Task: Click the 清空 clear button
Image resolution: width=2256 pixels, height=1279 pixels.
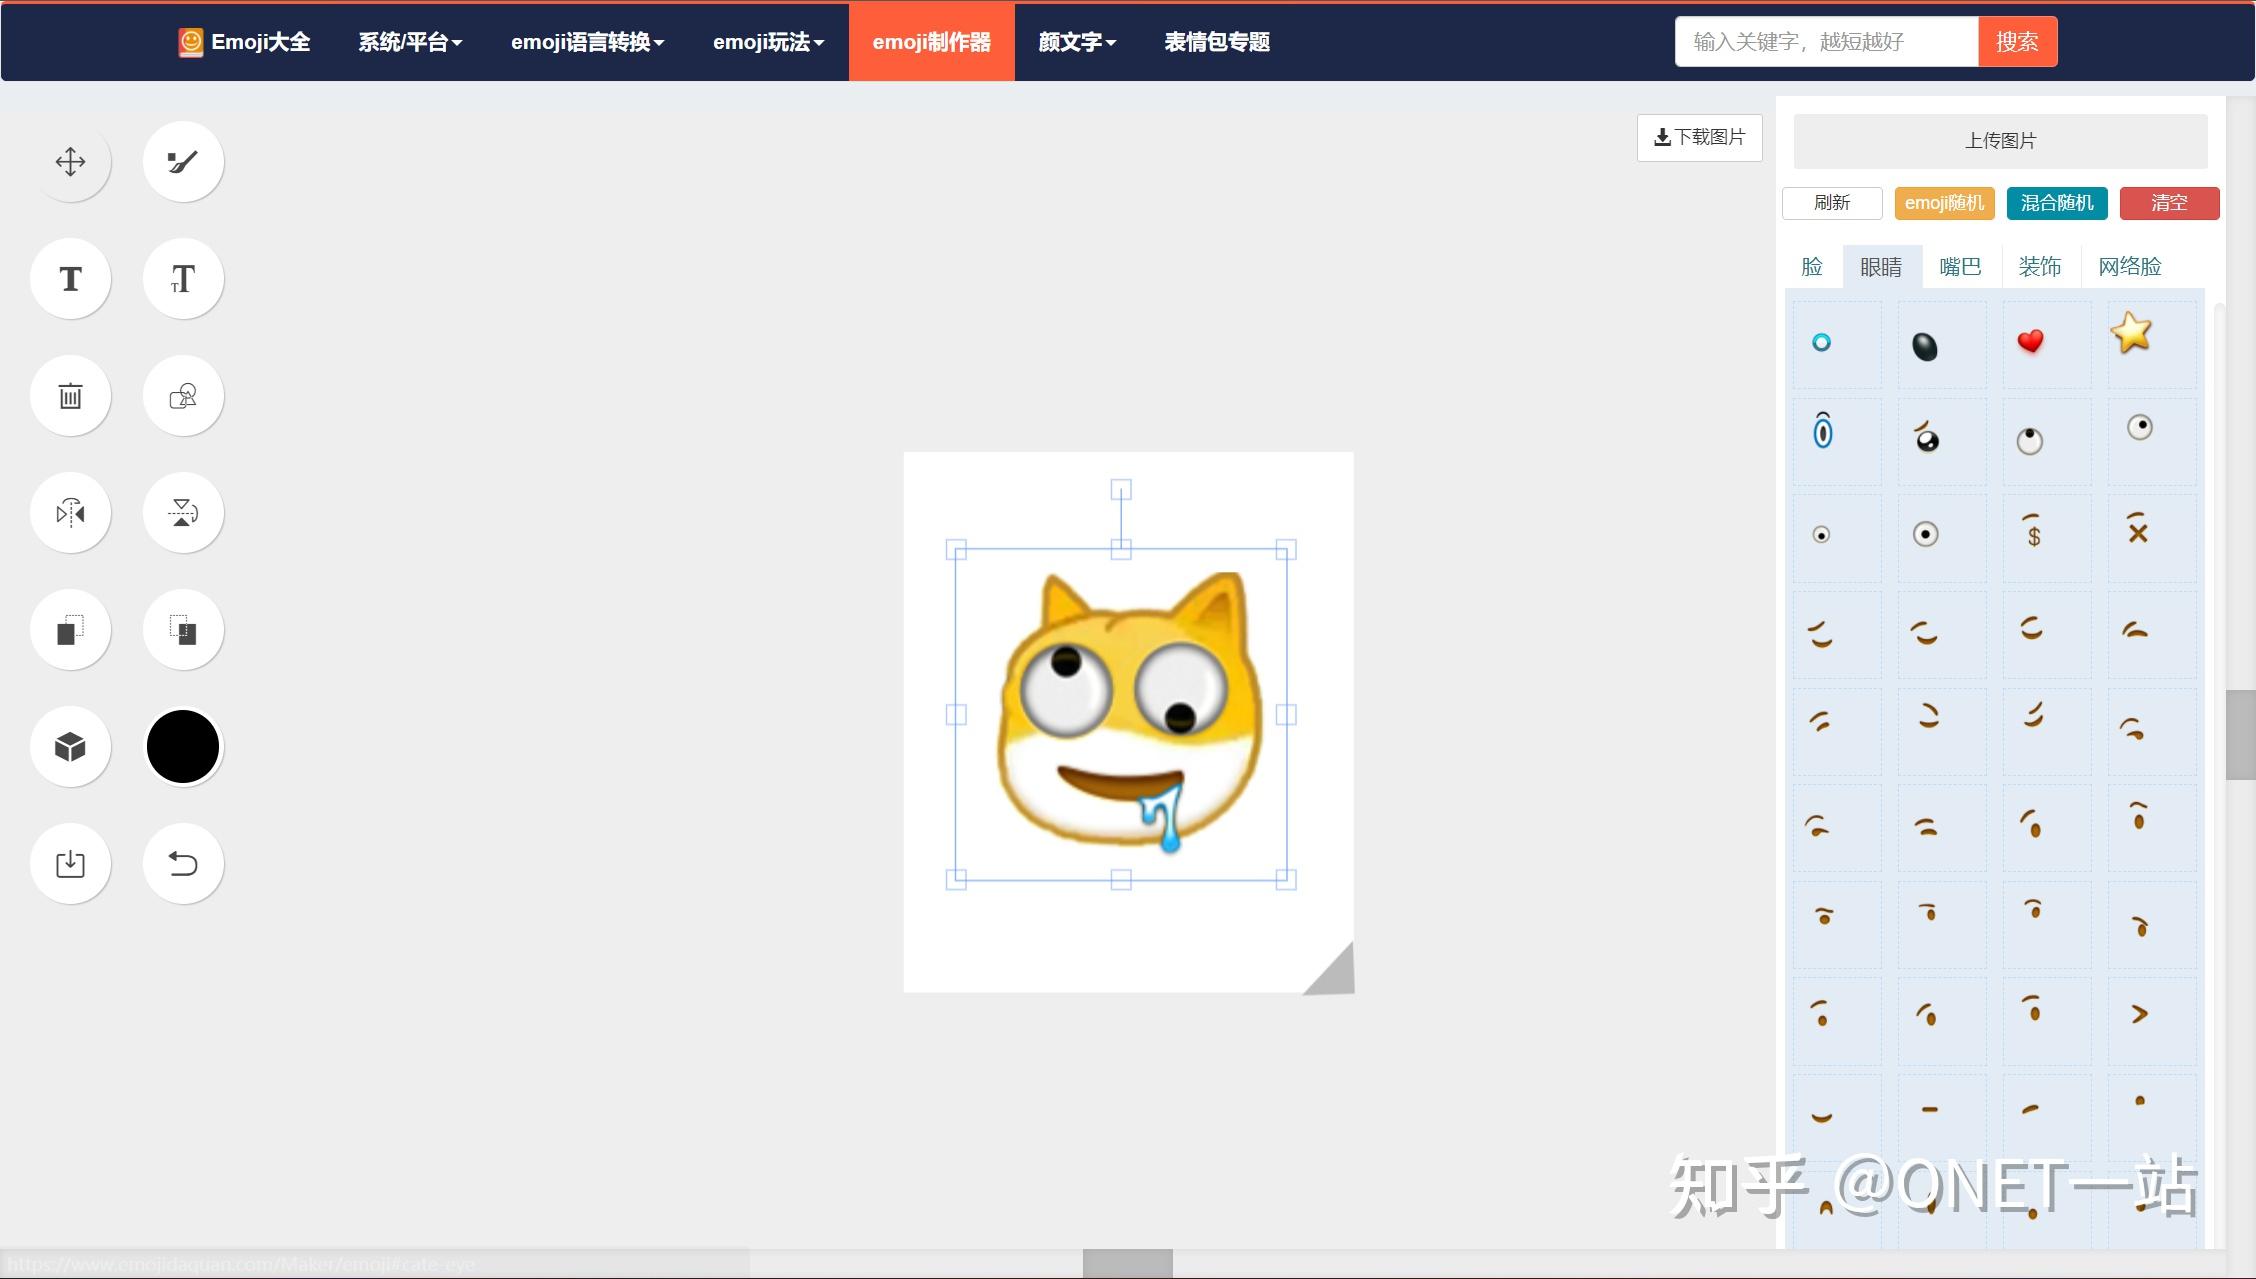Action: [x=2168, y=203]
